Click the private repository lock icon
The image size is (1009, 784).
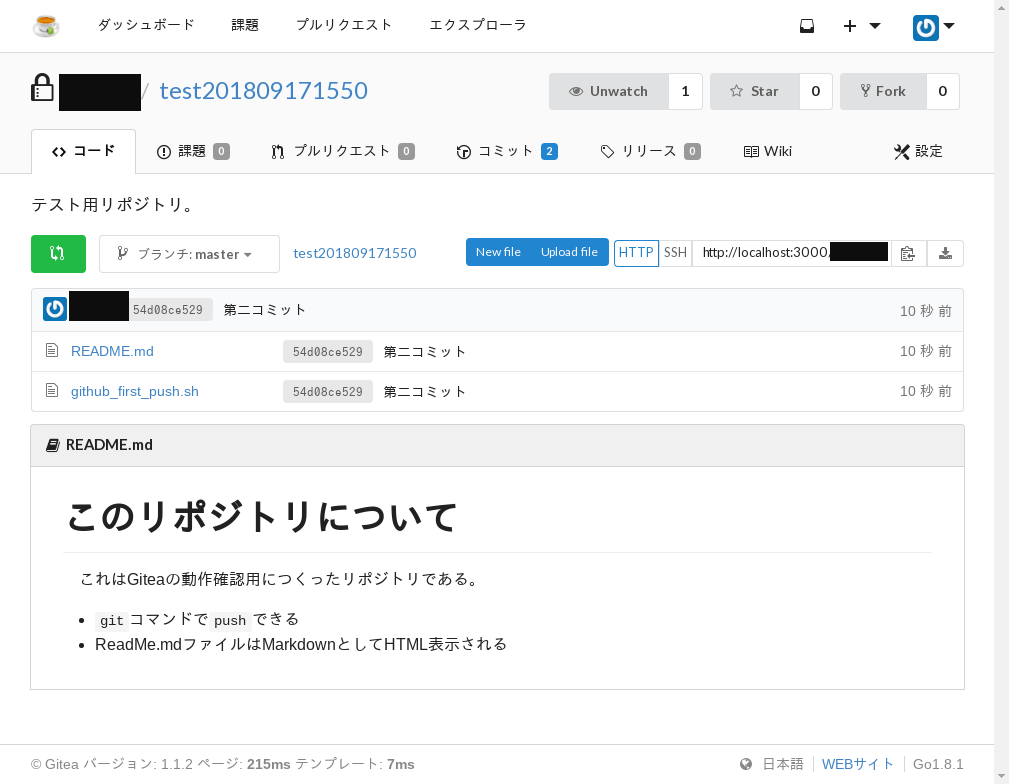click(42, 88)
